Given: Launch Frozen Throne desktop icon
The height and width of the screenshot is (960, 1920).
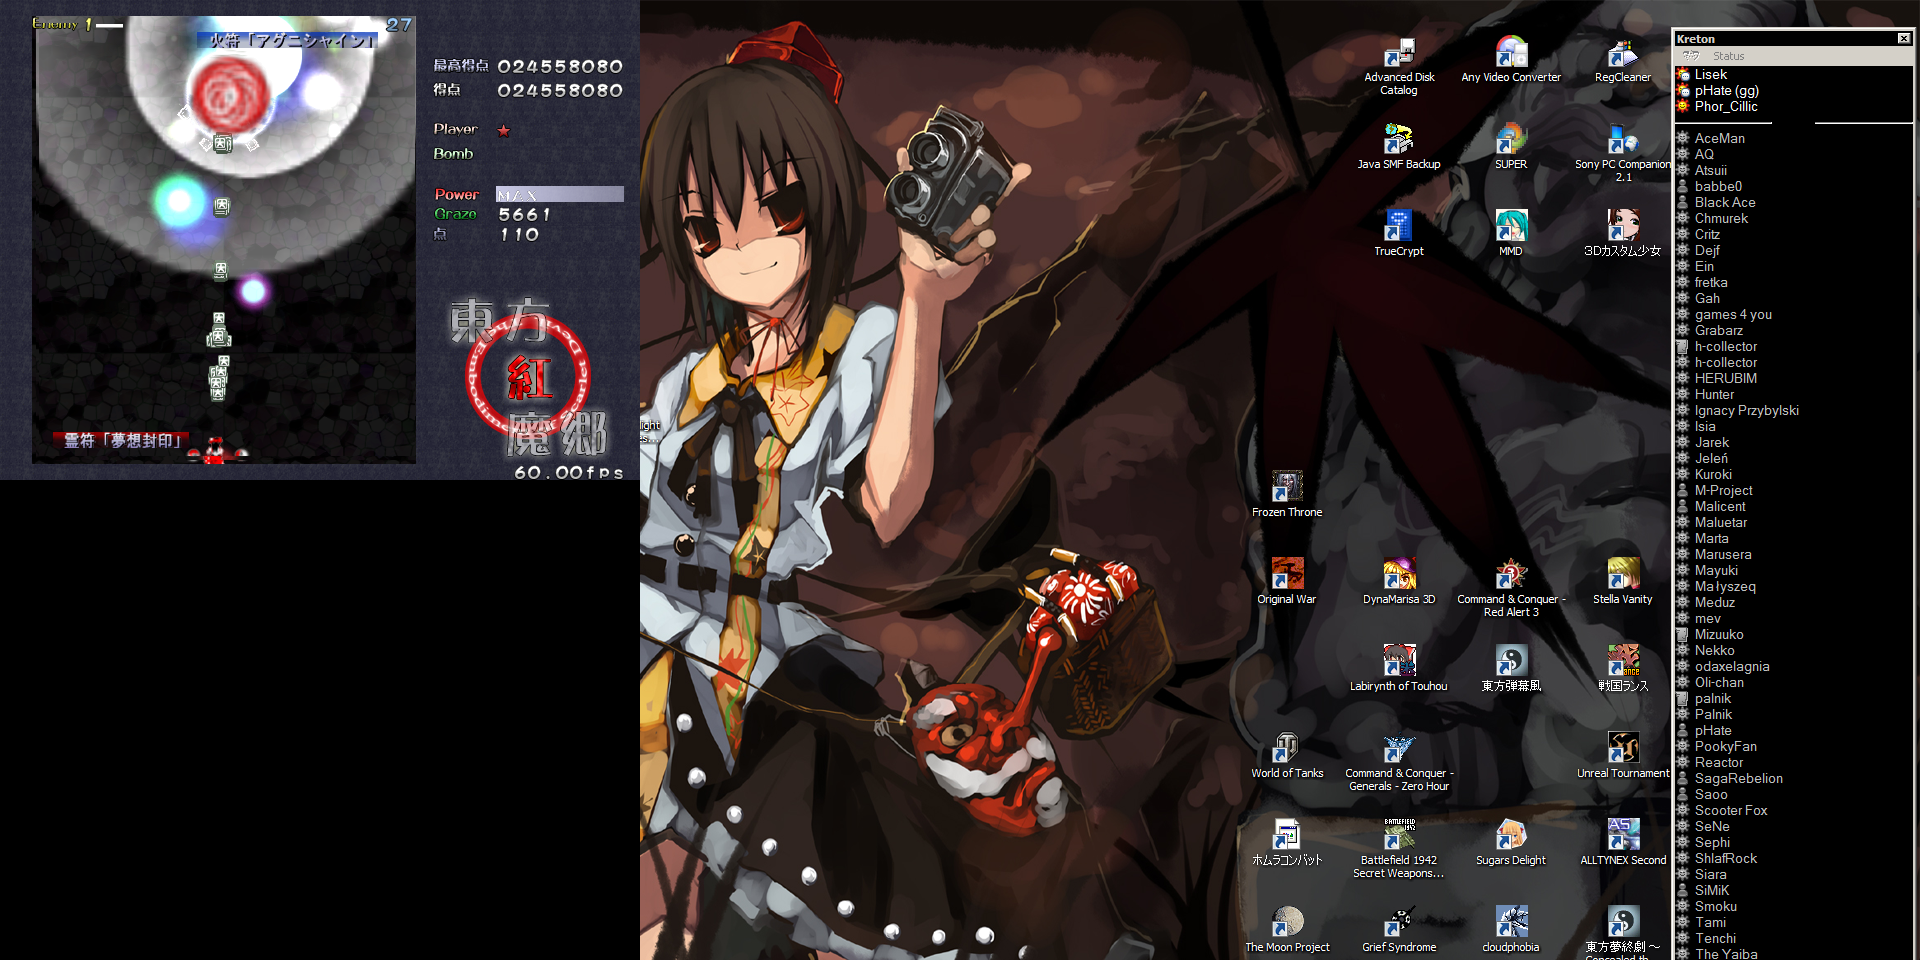Looking at the screenshot, I should pos(1286,488).
